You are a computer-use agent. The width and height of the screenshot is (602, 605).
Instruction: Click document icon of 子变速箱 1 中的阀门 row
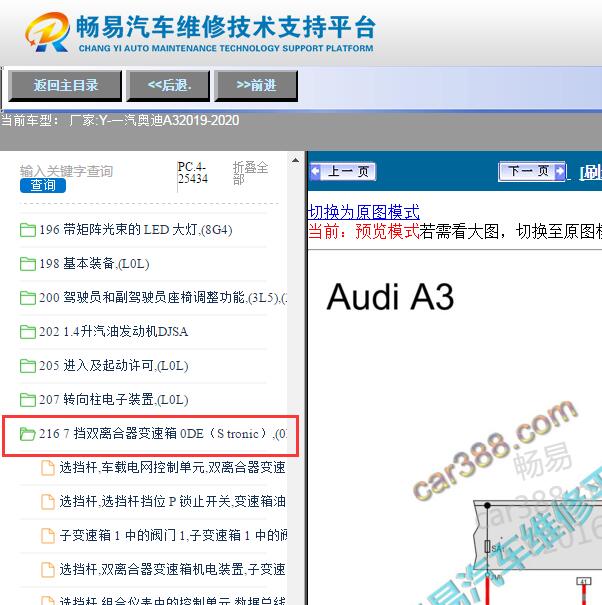[48, 536]
